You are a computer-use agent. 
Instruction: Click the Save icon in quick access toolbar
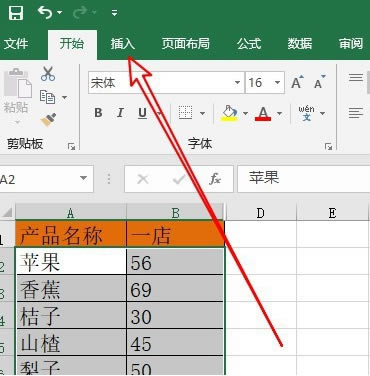(16, 13)
